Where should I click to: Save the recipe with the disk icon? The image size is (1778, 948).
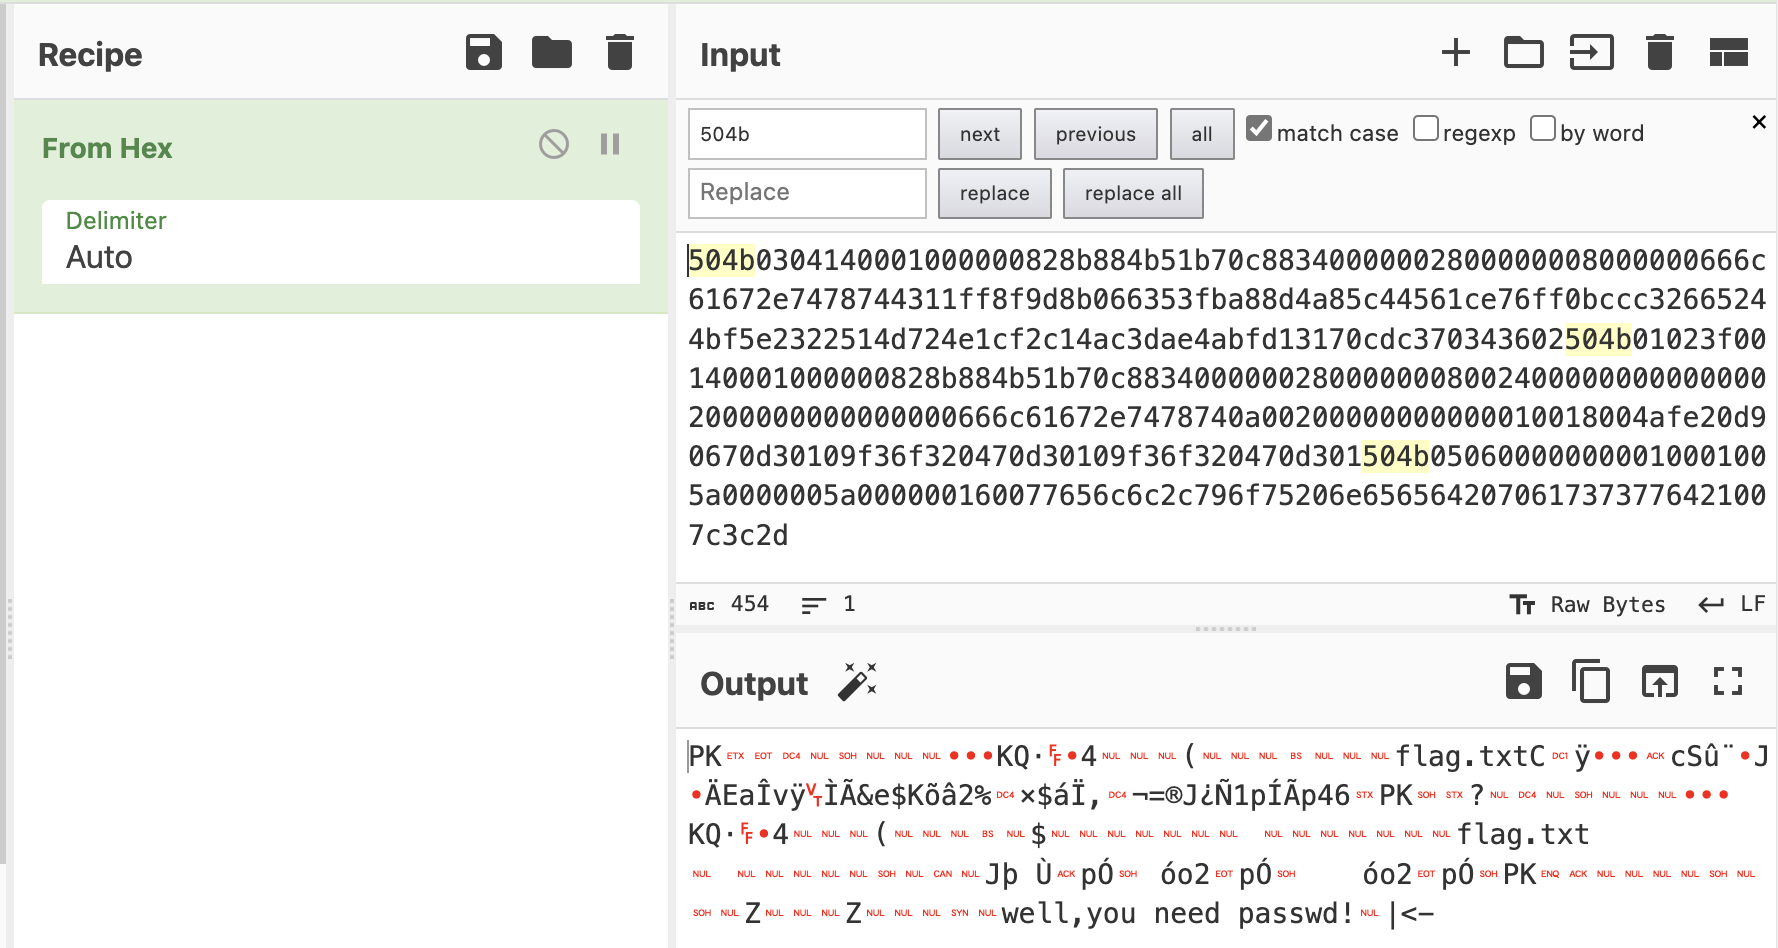coord(483,53)
